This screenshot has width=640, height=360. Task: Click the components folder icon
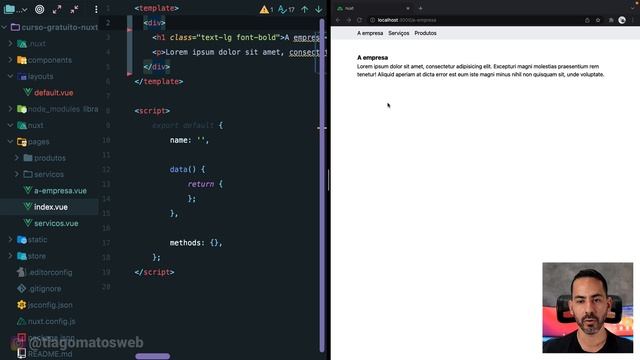22,60
